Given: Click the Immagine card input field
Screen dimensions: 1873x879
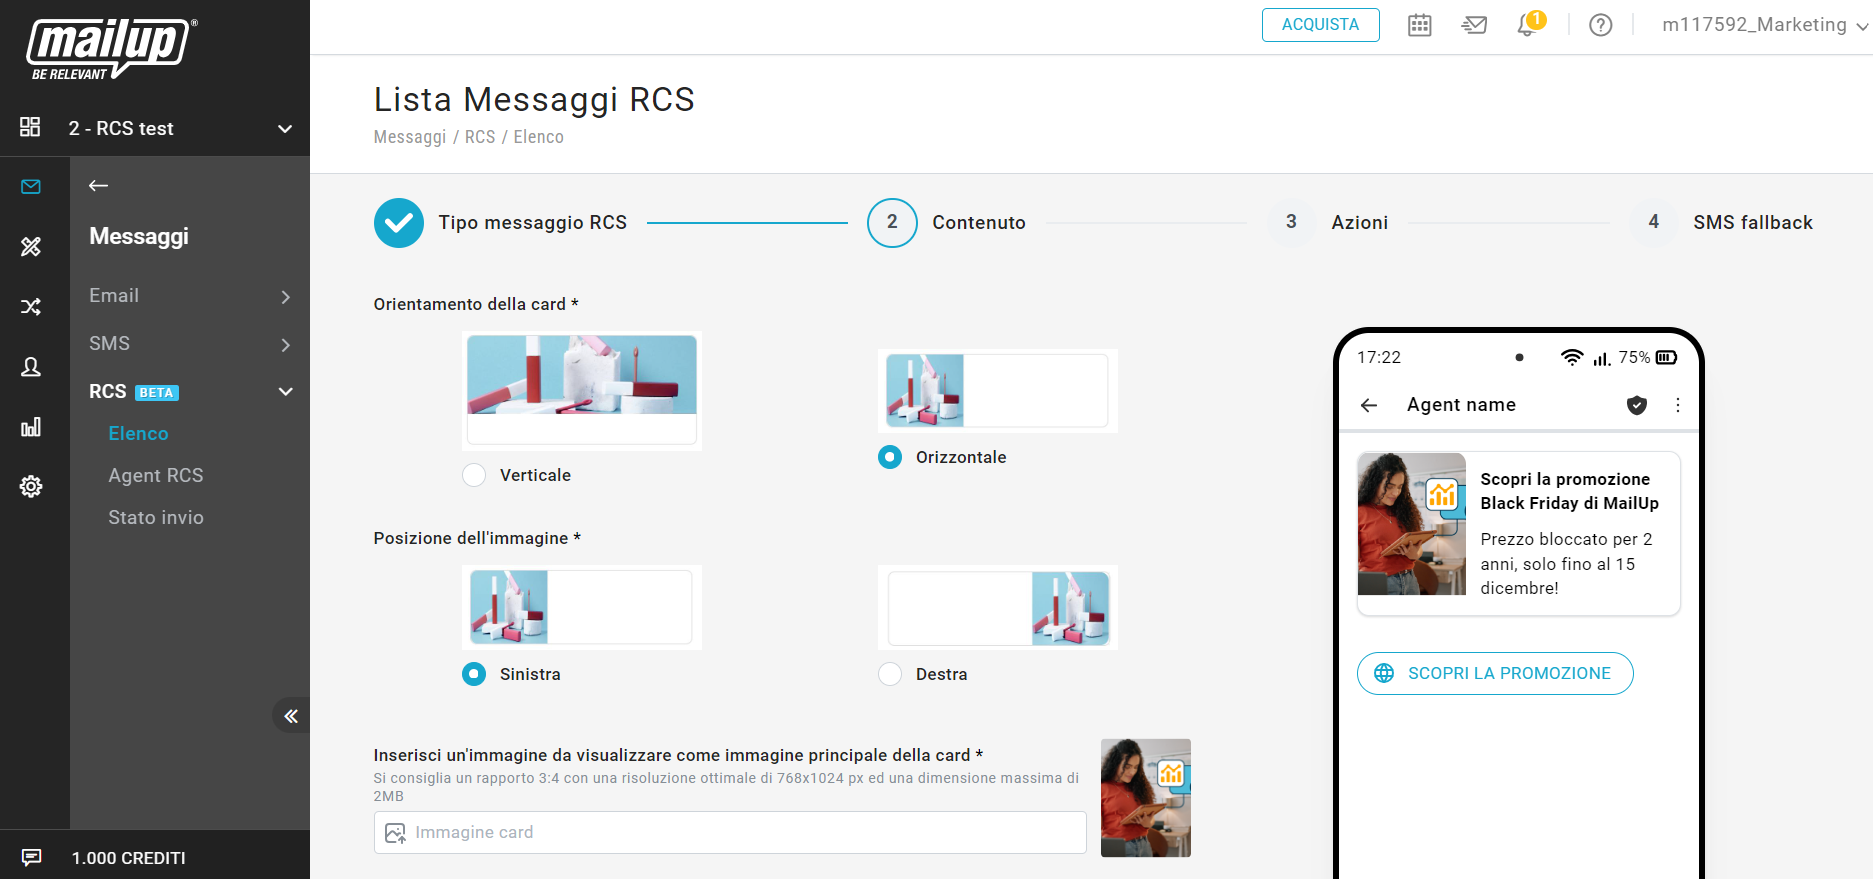Looking at the screenshot, I should [x=730, y=832].
